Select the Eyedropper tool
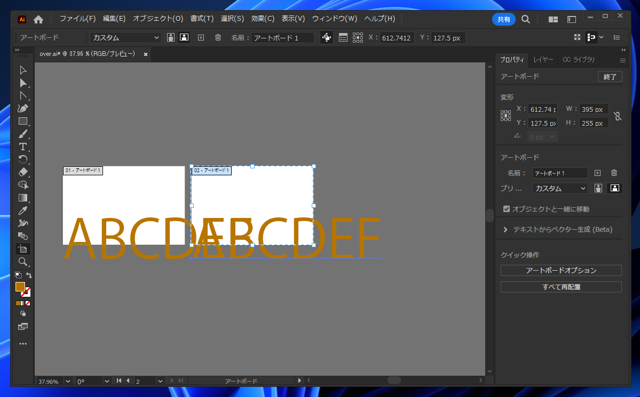 point(23,211)
